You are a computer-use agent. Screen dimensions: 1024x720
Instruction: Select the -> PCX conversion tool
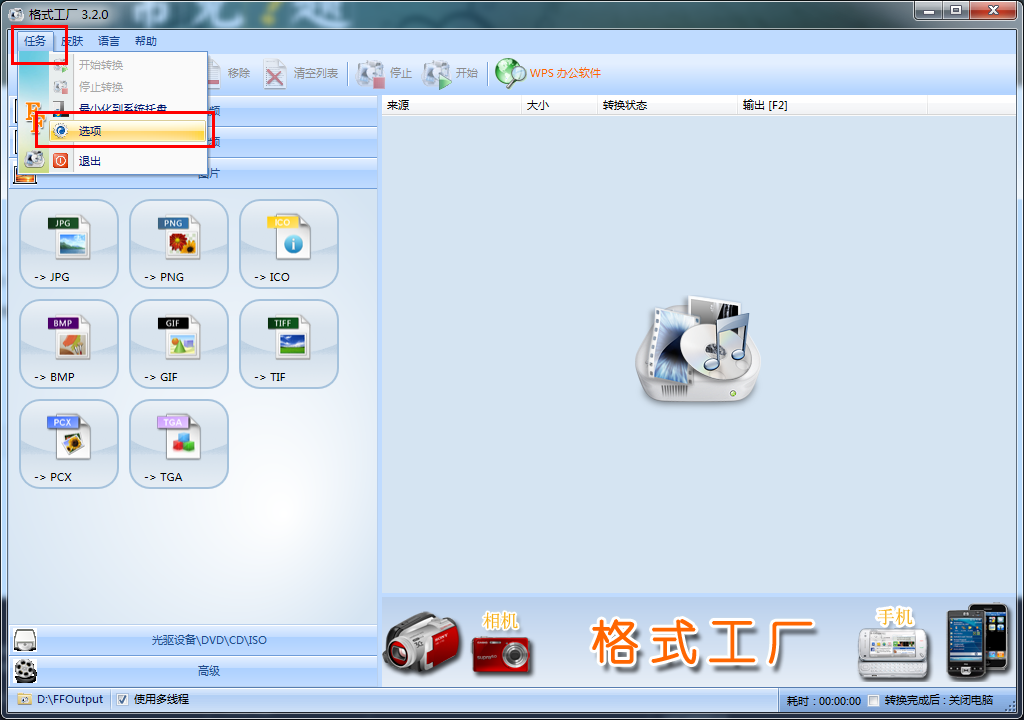pos(68,443)
